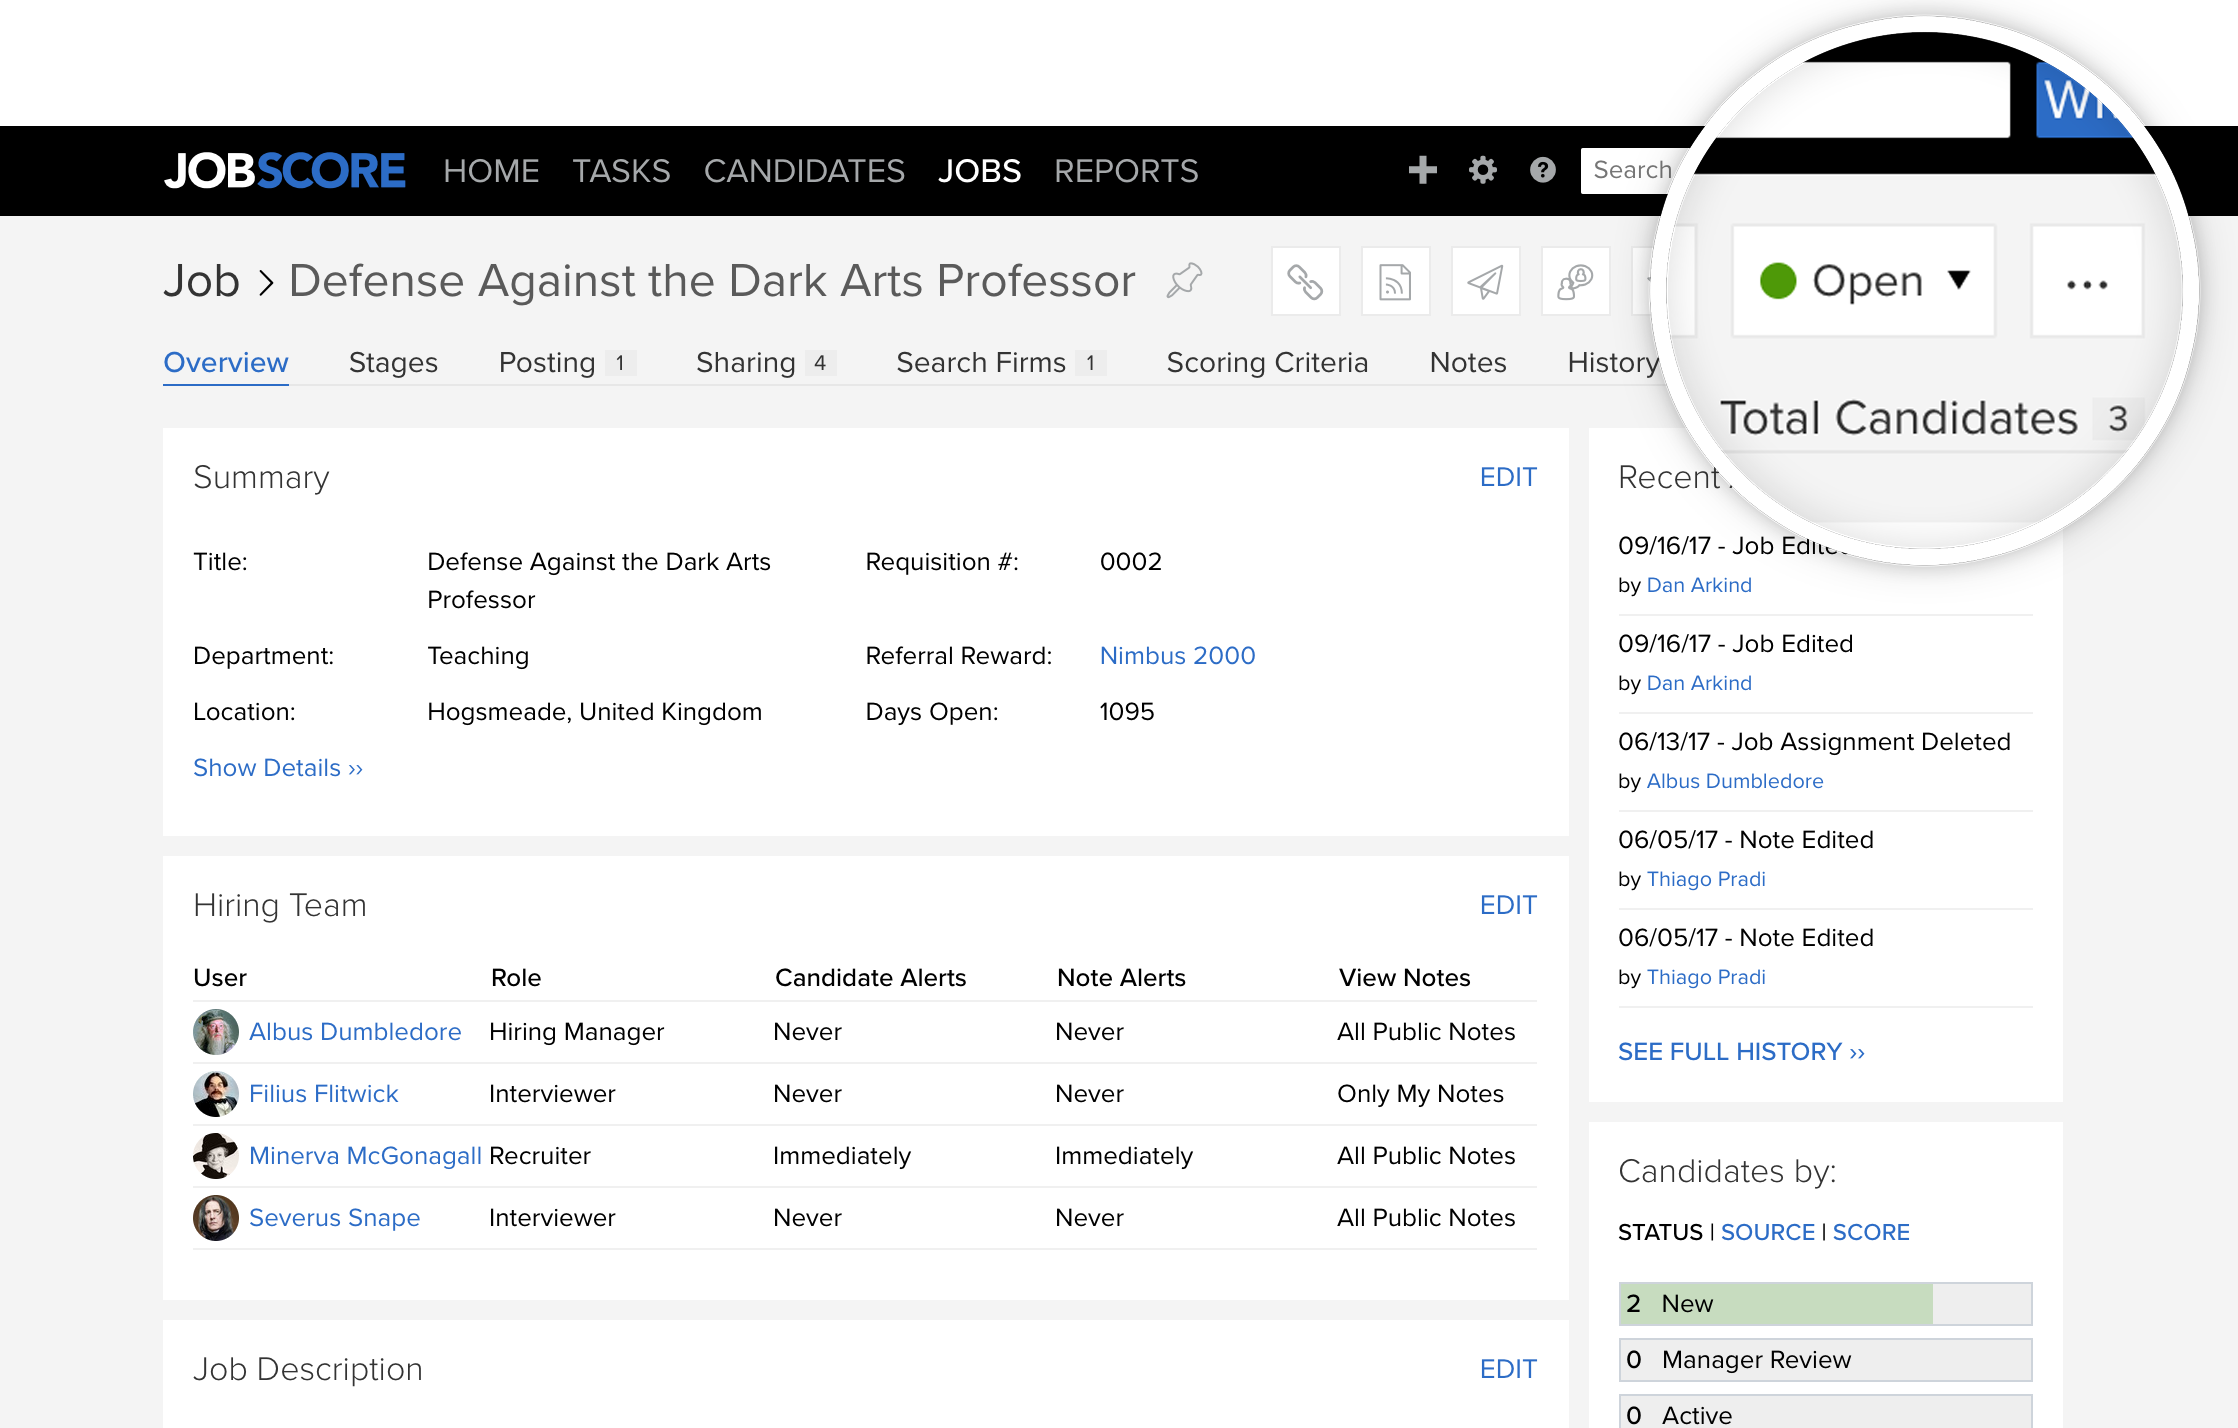Click EDIT in the Summary section
Screen dimensions: 2238x1428
(1508, 477)
